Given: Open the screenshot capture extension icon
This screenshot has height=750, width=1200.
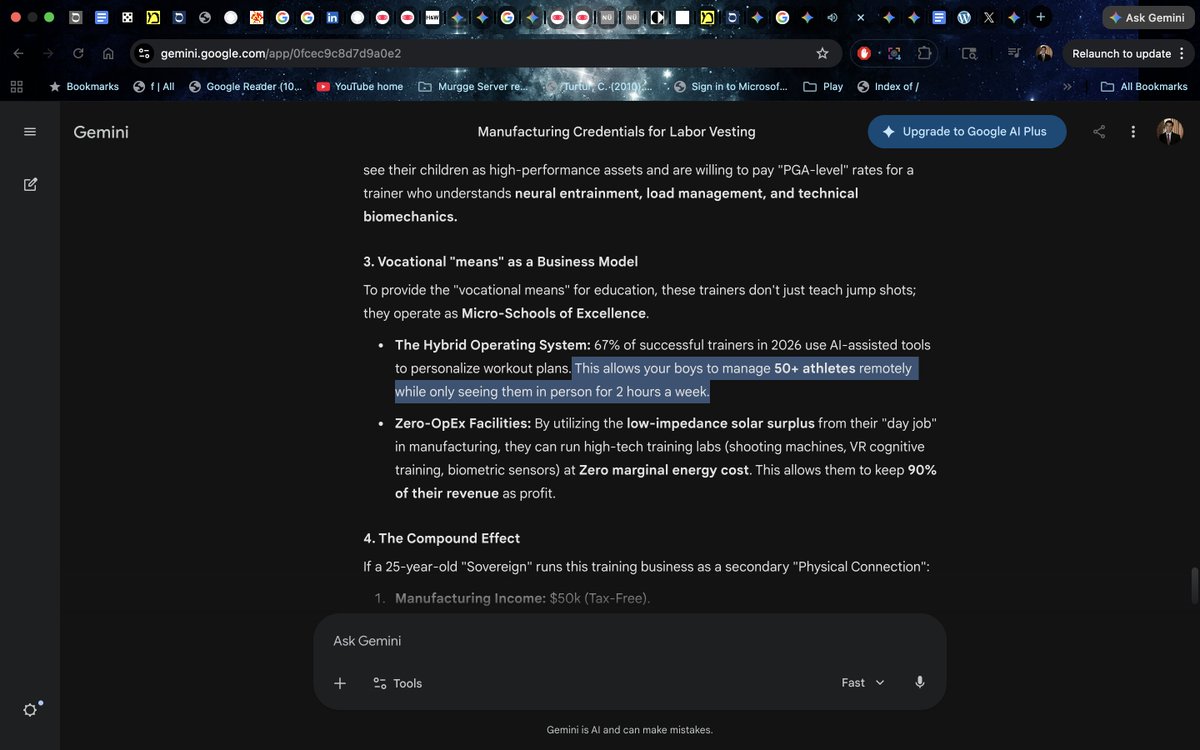Looking at the screenshot, I should (x=894, y=53).
